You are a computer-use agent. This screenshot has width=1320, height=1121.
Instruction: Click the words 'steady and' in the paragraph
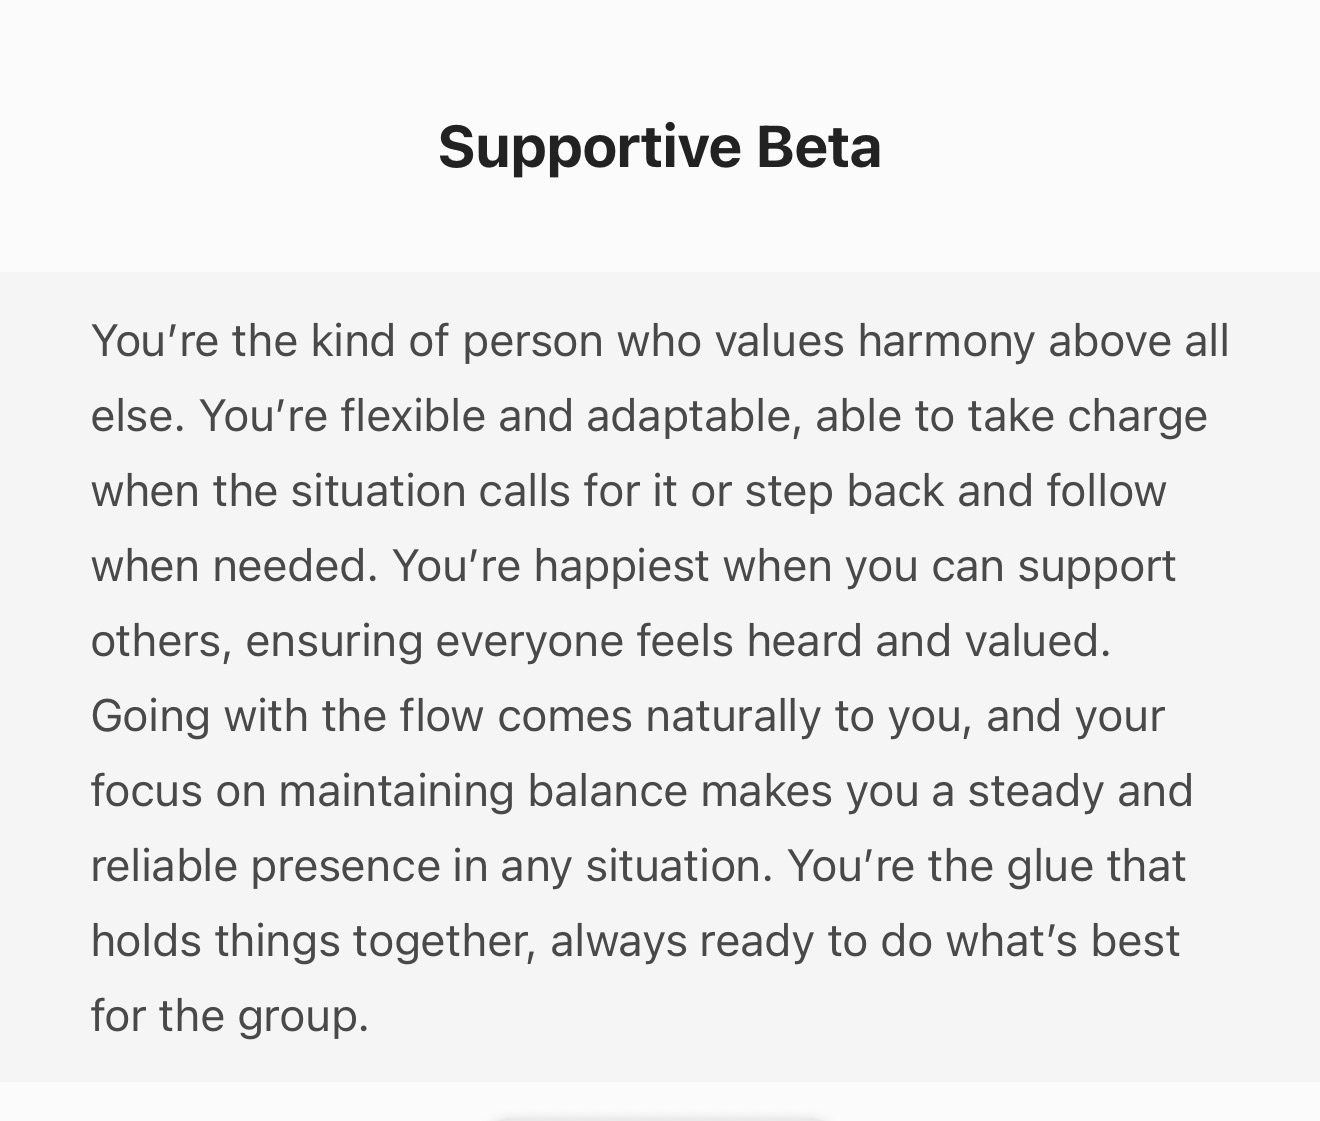point(1080,791)
